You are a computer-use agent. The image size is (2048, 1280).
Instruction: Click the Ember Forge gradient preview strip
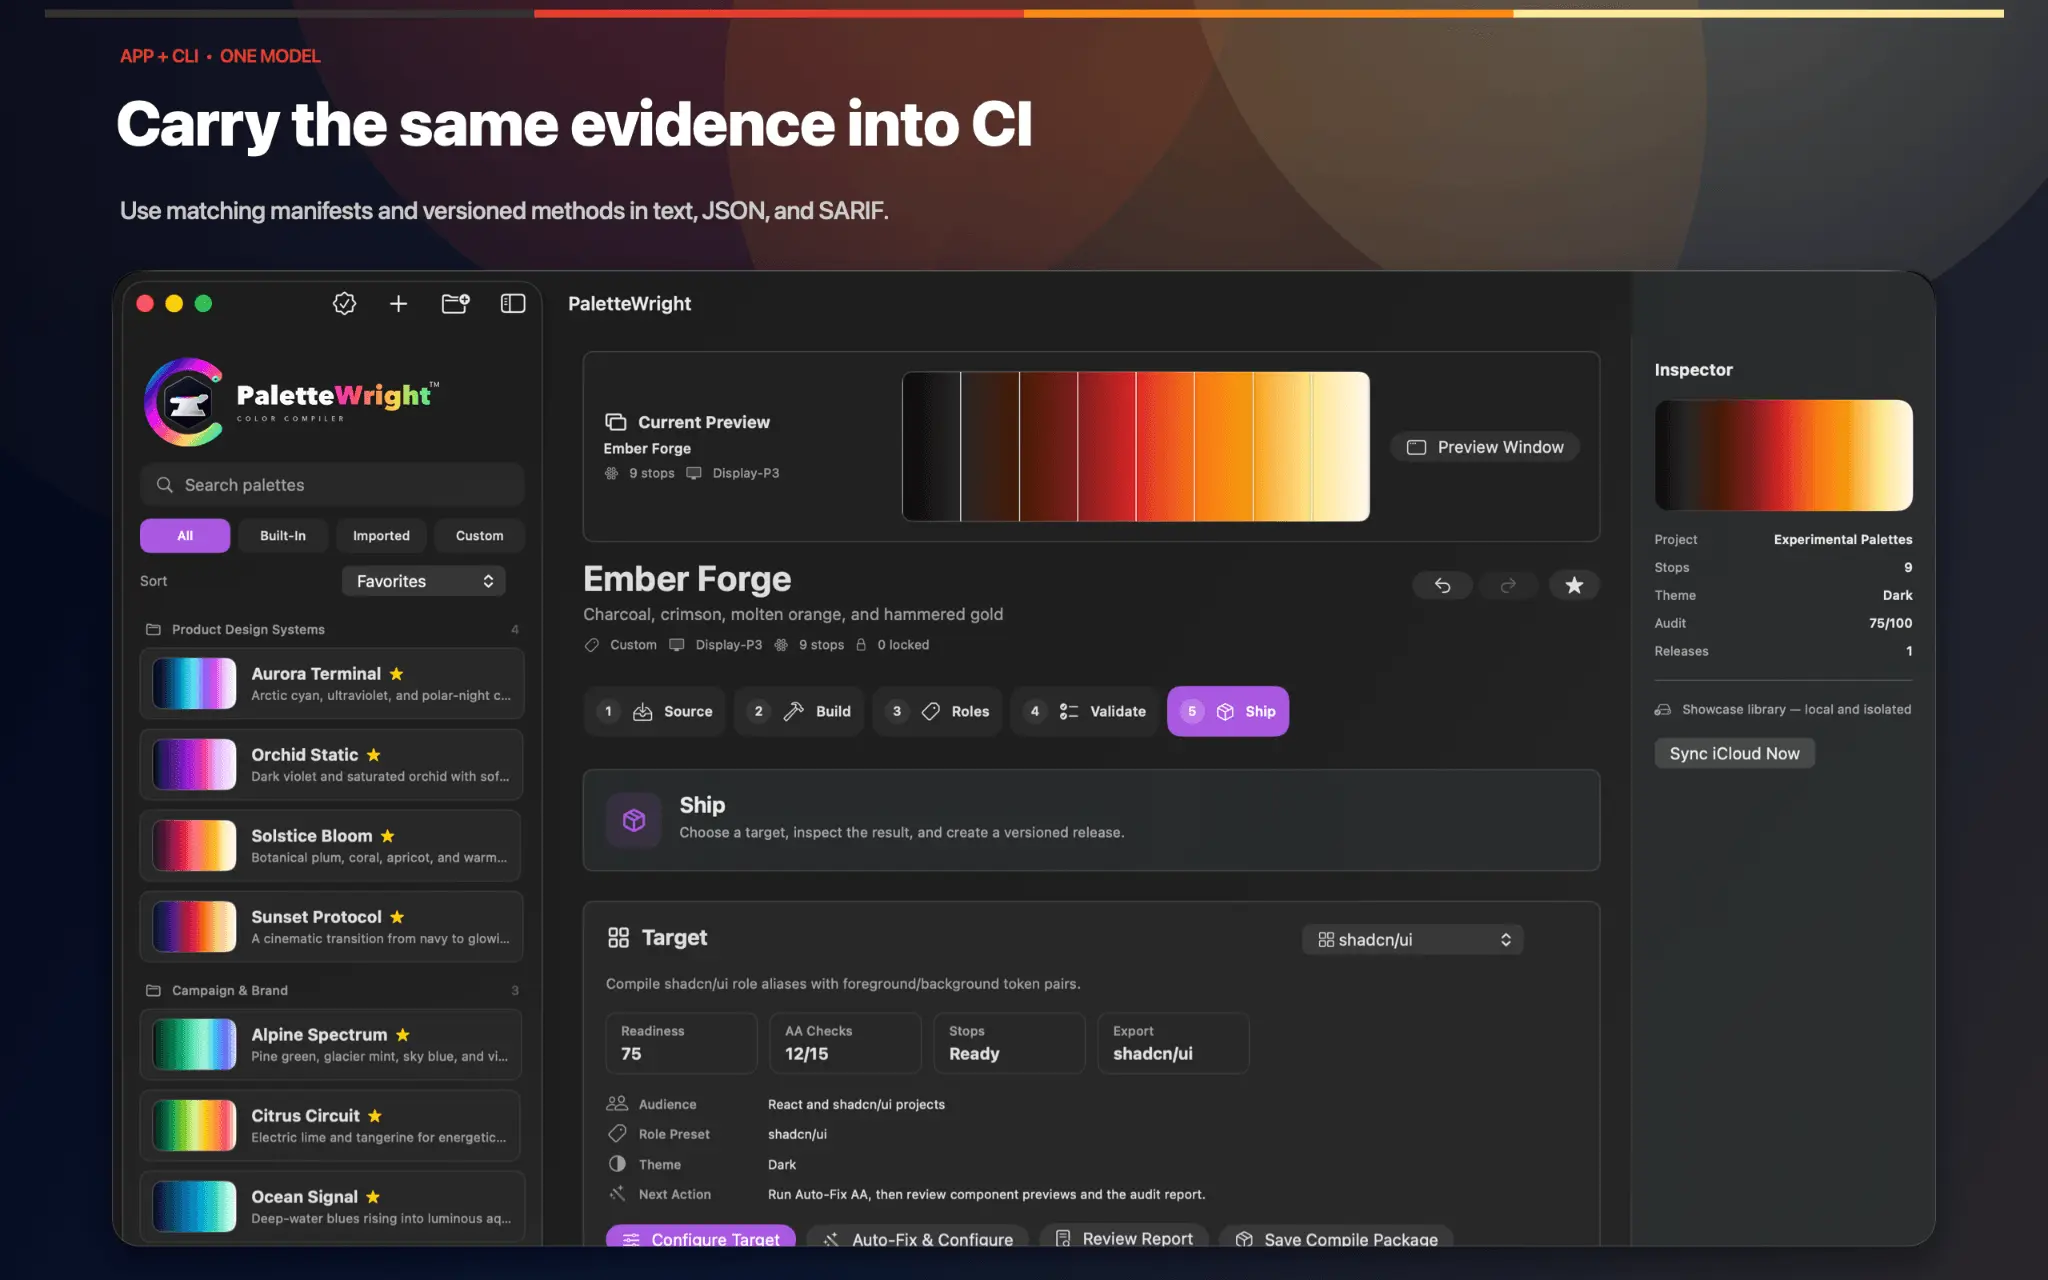coord(1136,446)
